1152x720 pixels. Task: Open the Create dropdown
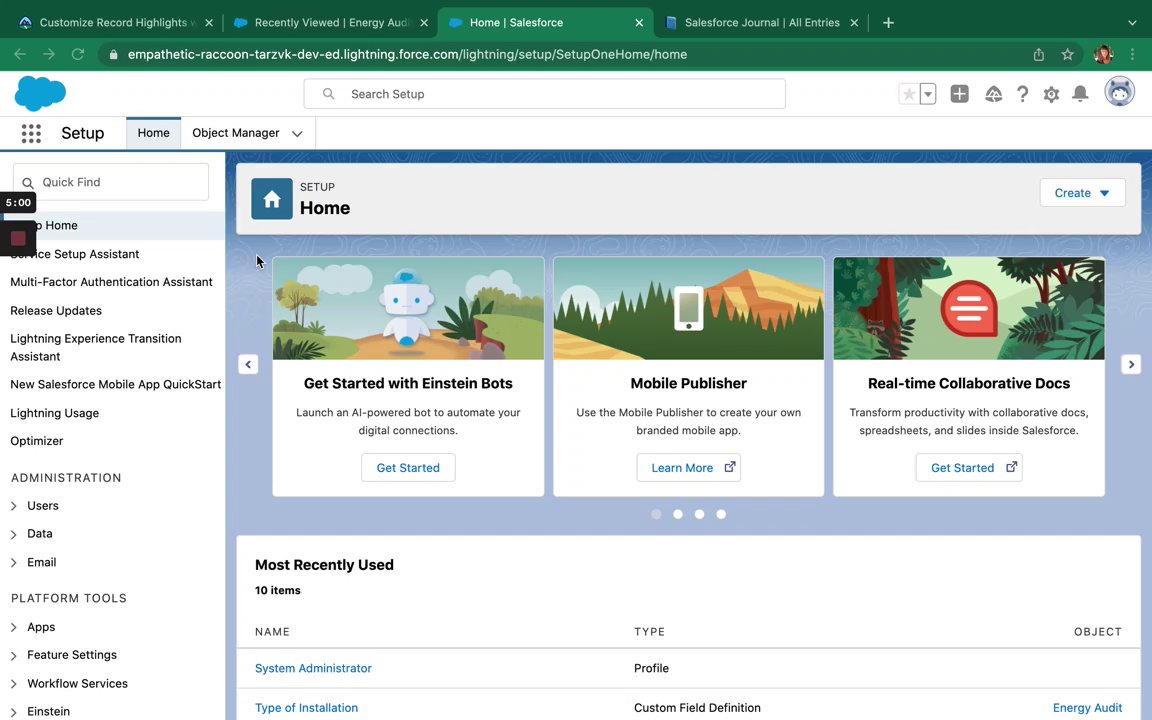click(1082, 192)
